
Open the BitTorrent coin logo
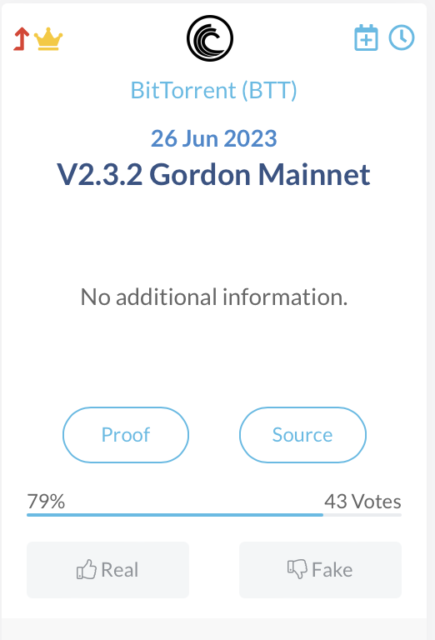point(210,38)
